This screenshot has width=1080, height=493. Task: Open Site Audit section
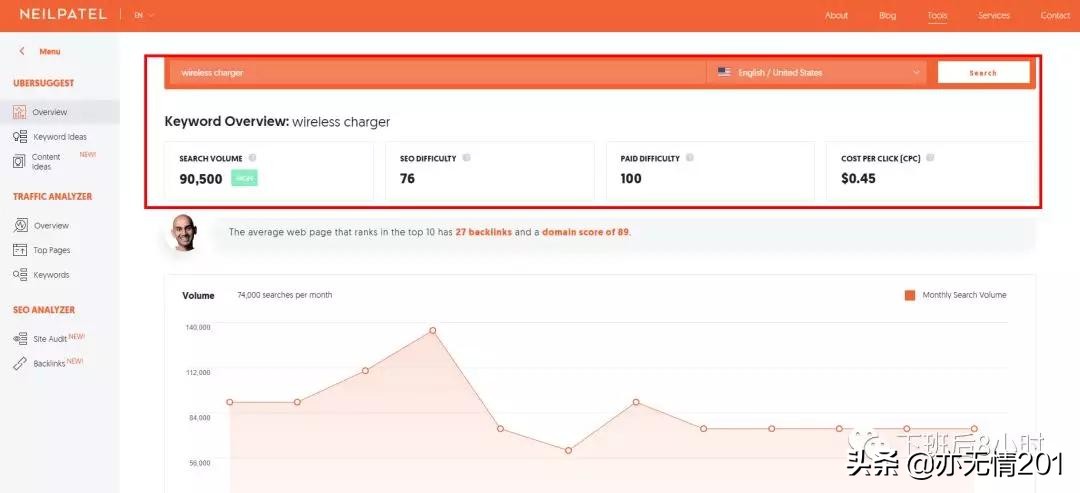coord(50,339)
